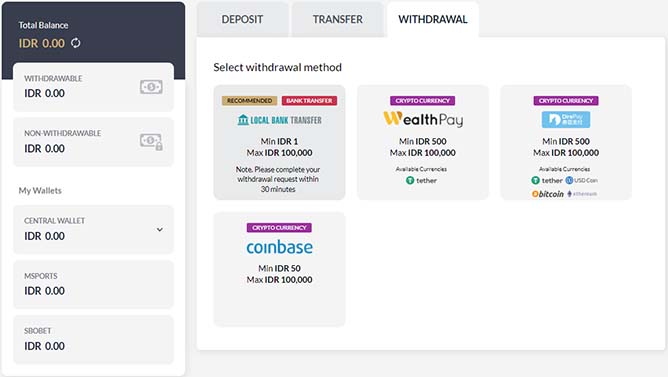Select the Local Bank Transfer method card

279,142
